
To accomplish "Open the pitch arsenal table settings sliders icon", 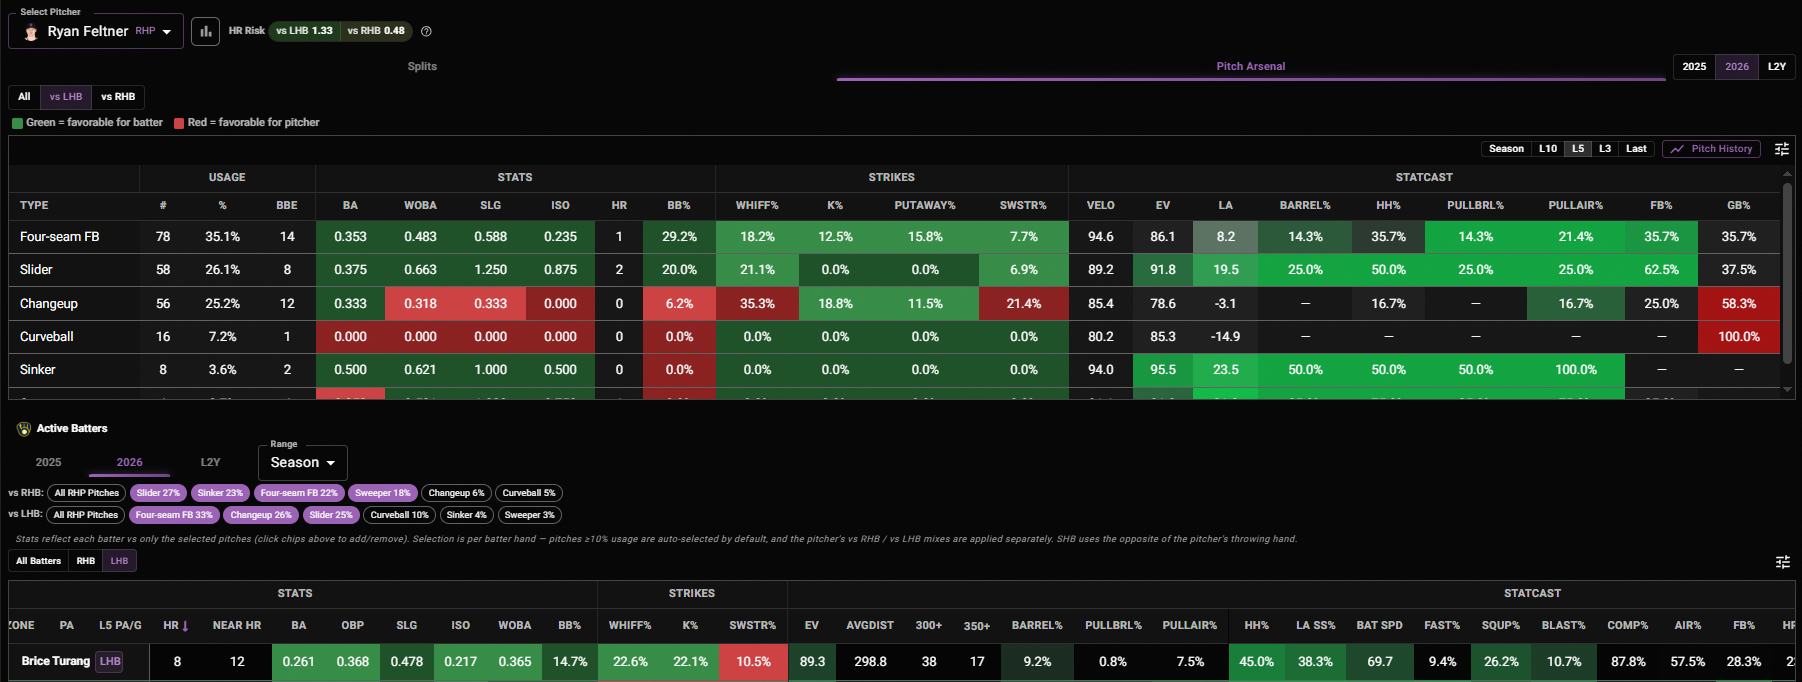I will (x=1782, y=149).
